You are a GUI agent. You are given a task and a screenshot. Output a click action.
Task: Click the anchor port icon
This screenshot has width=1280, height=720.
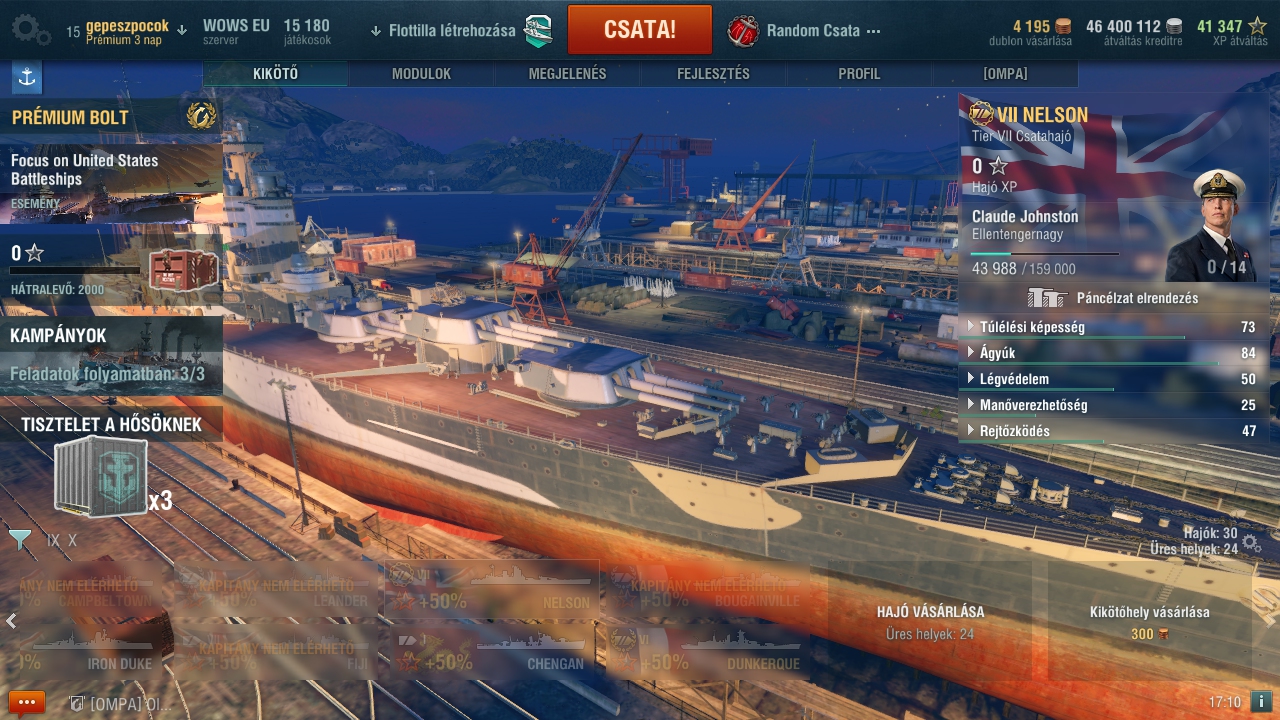(27, 77)
